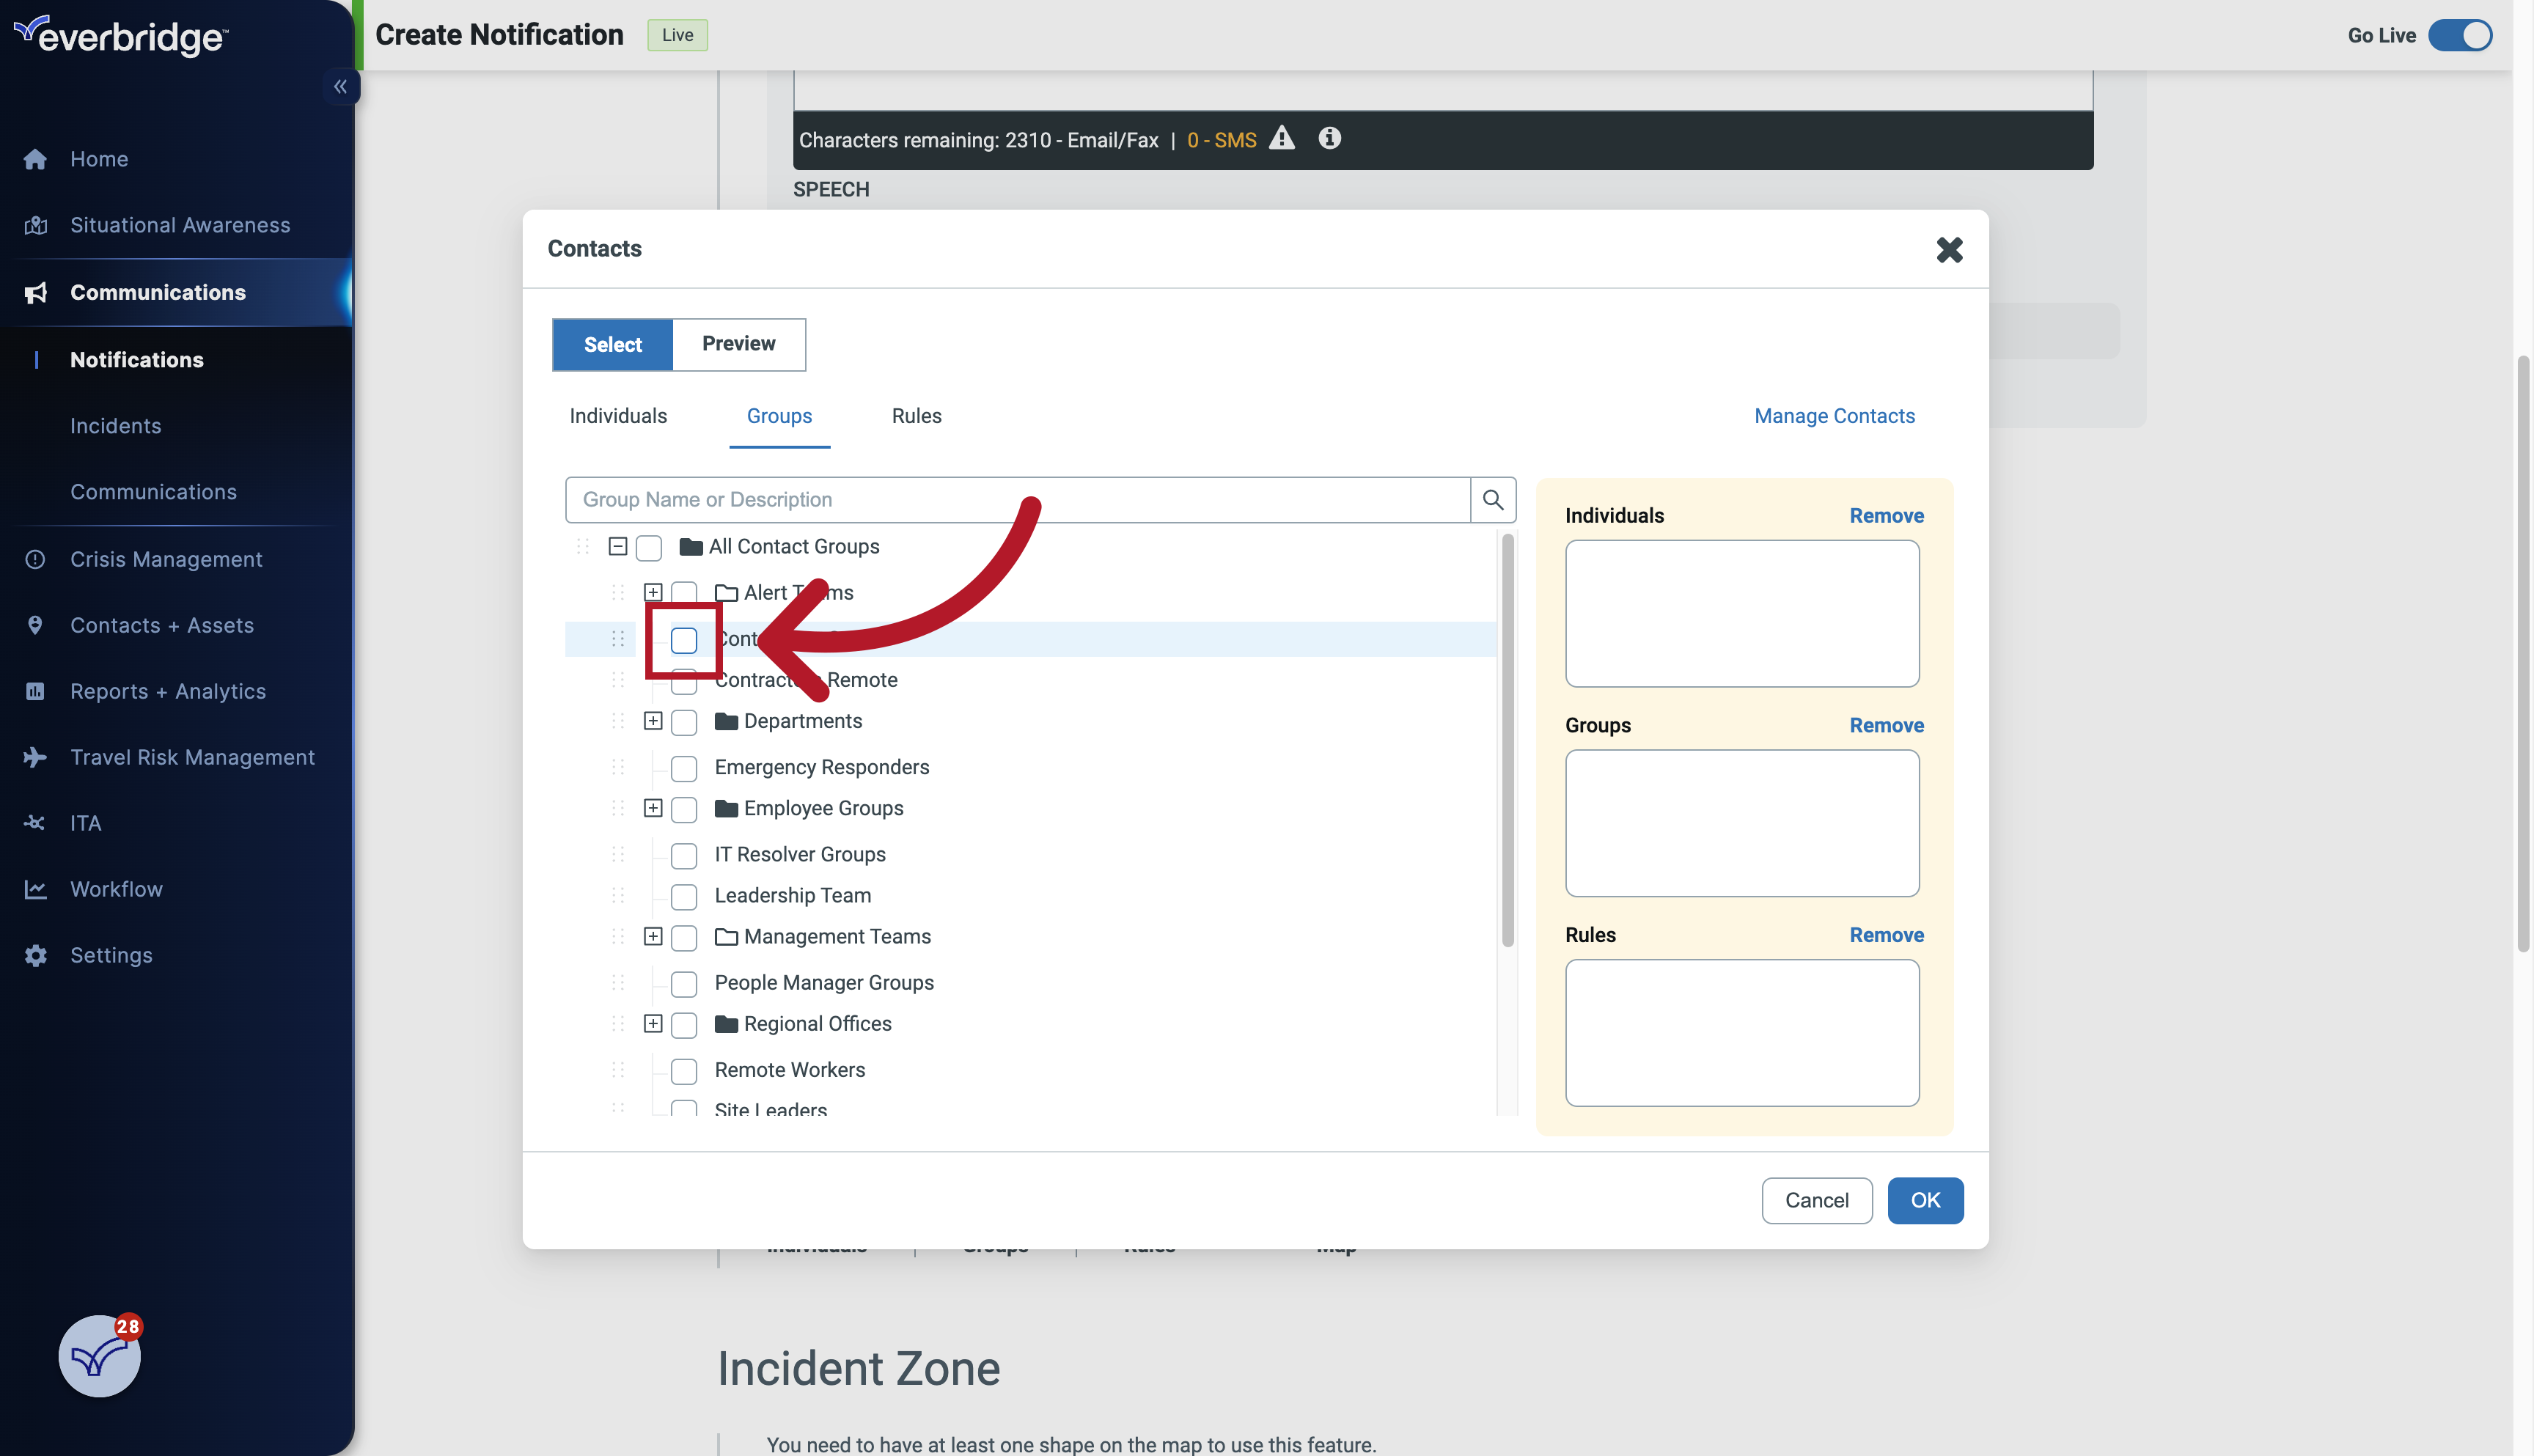Open the Manage Contacts link
The height and width of the screenshot is (1456, 2534).
point(1834,416)
